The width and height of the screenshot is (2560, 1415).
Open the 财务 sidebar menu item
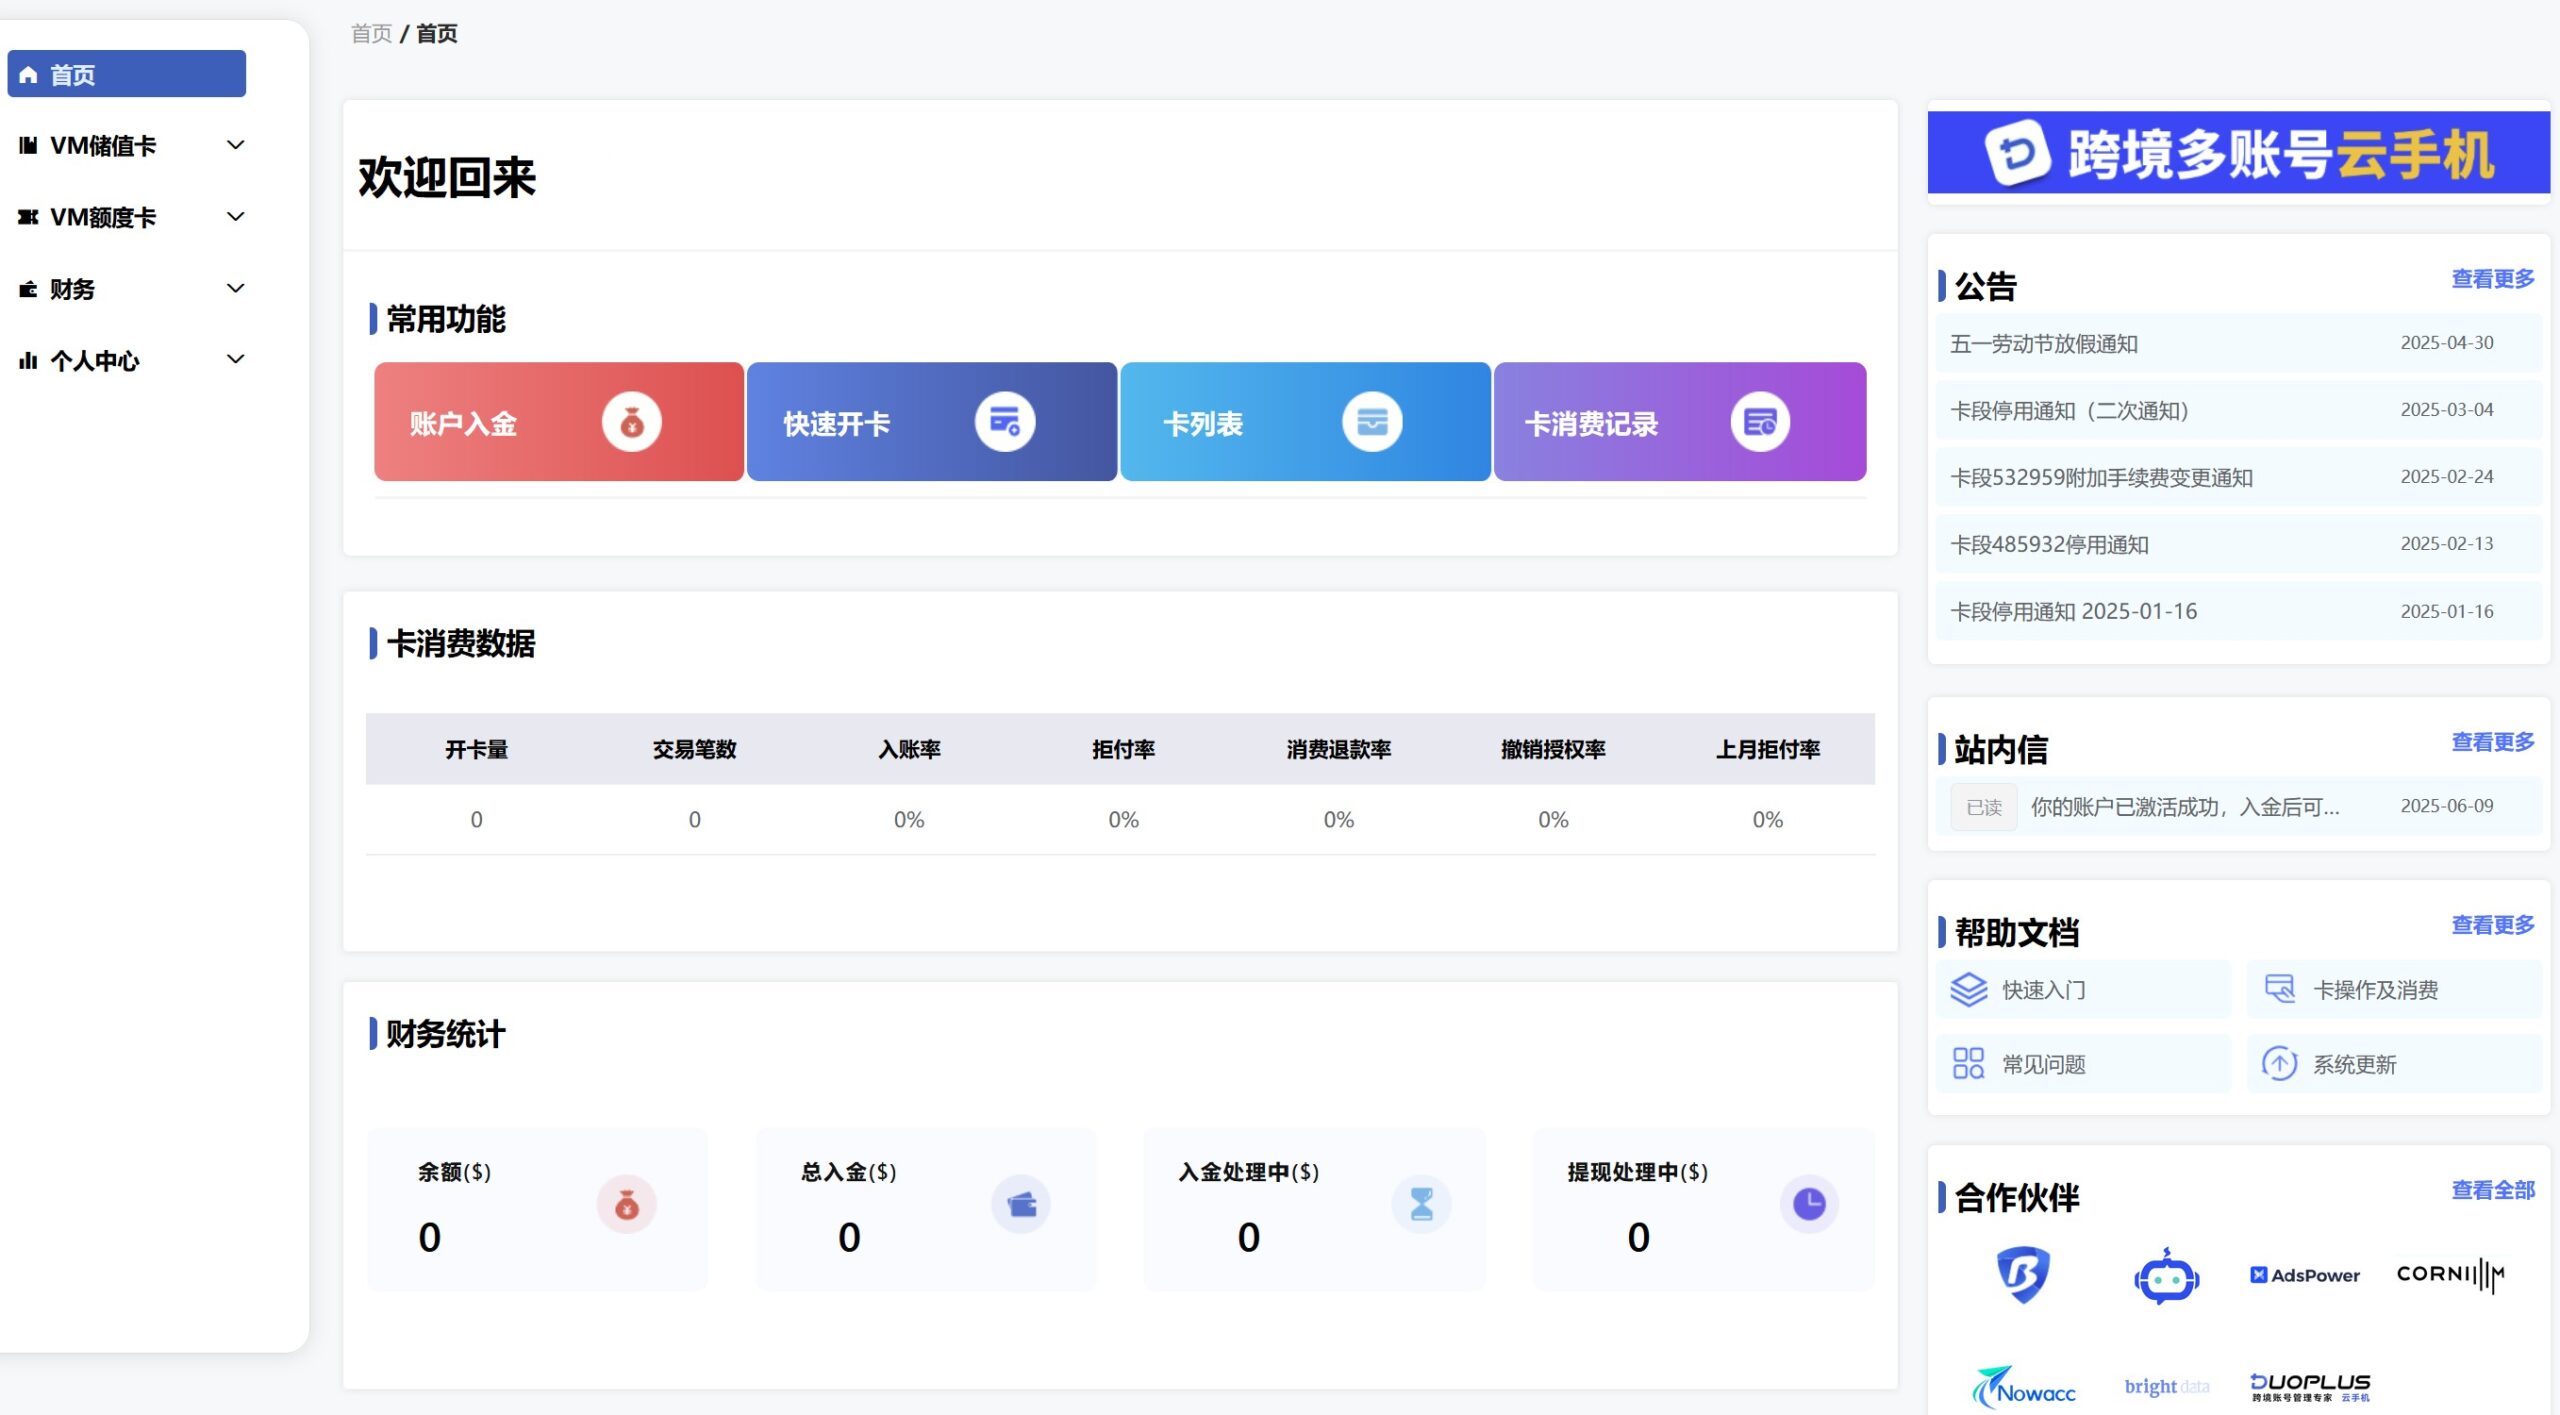(127, 289)
